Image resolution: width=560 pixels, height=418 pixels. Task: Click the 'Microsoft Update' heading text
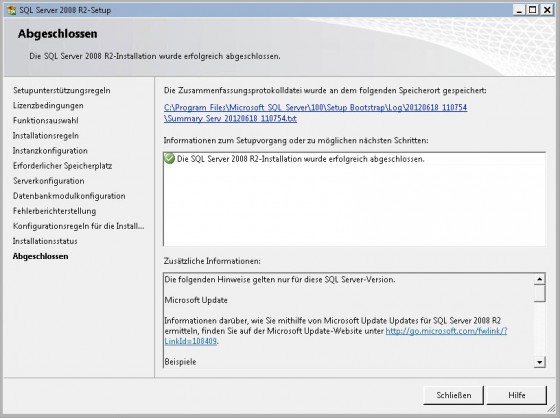196,300
